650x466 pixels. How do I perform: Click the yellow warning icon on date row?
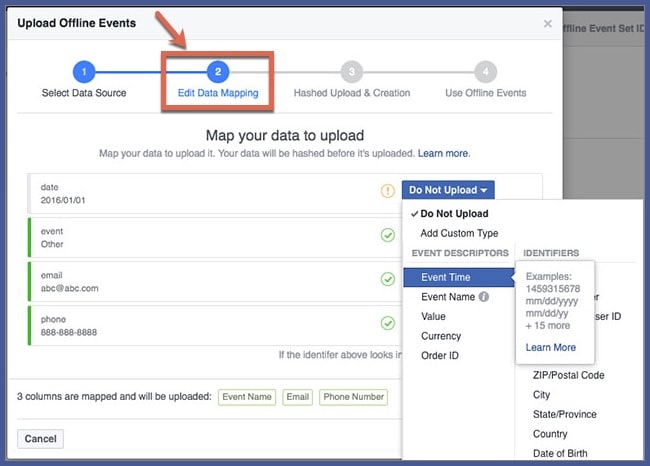388,191
